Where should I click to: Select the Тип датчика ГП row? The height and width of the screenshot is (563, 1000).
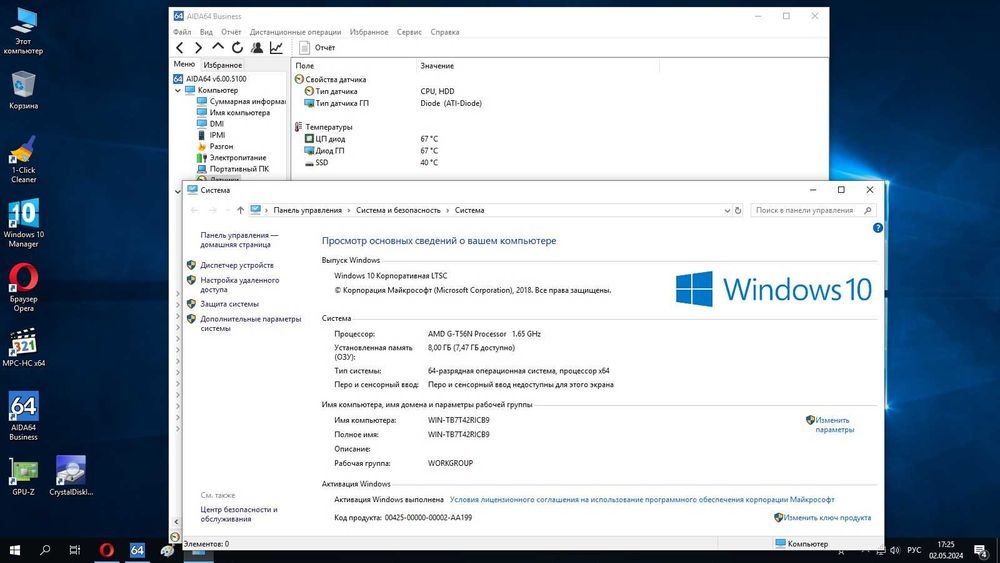(x=393, y=103)
